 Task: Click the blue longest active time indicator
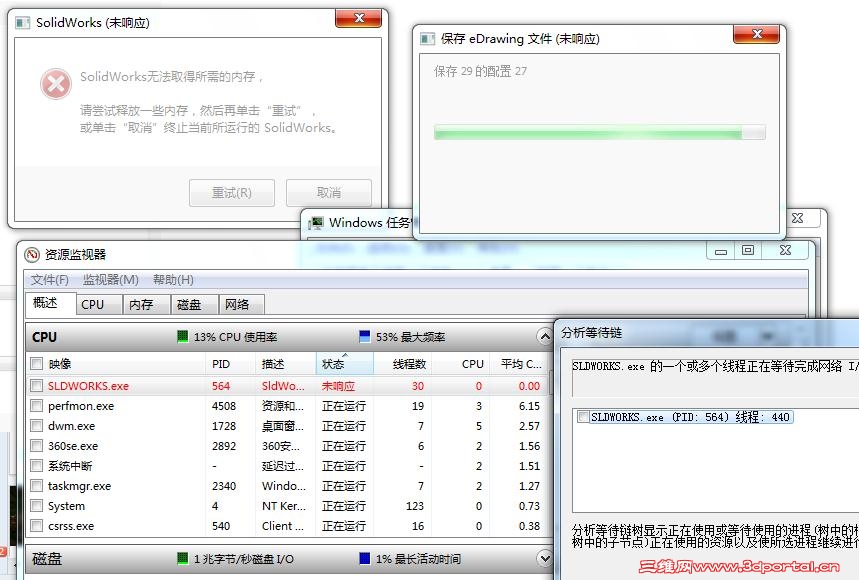(x=364, y=558)
